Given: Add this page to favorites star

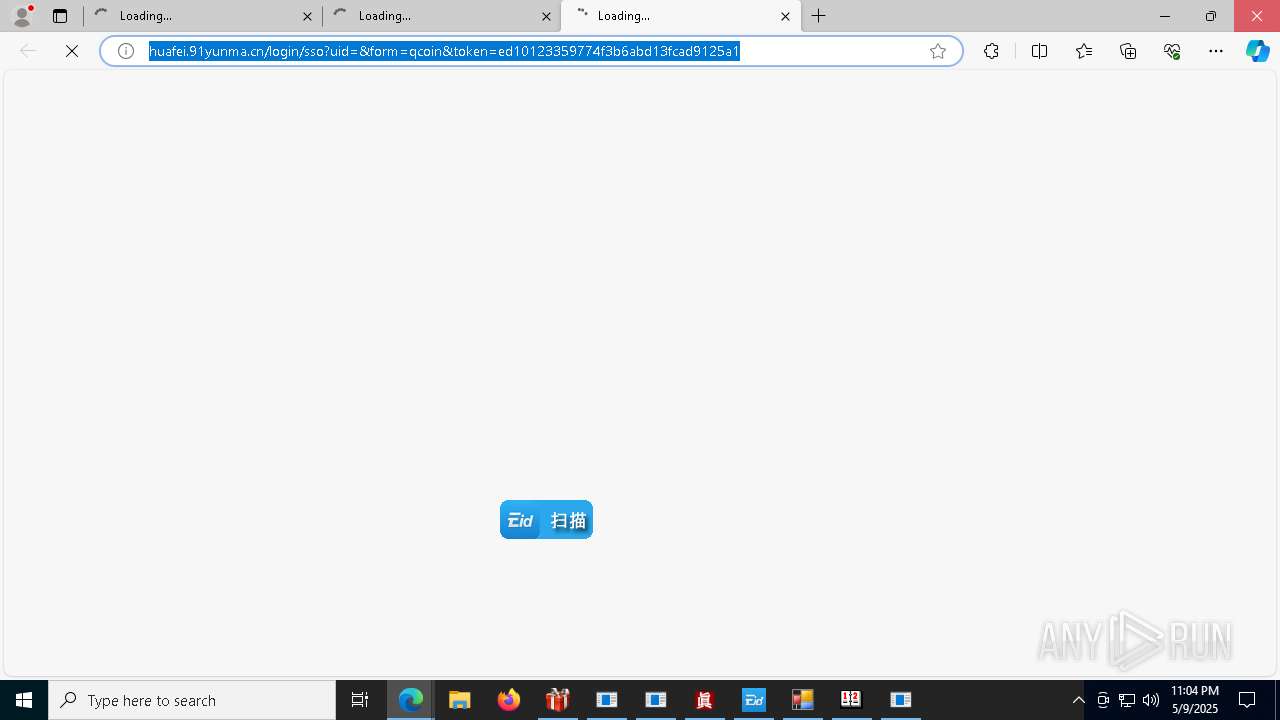Looking at the screenshot, I should point(938,51).
